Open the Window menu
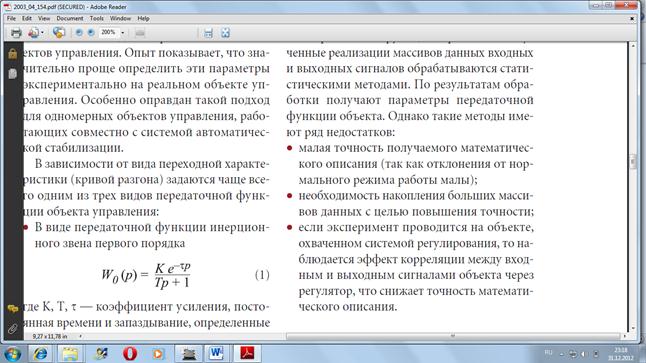 120,19
